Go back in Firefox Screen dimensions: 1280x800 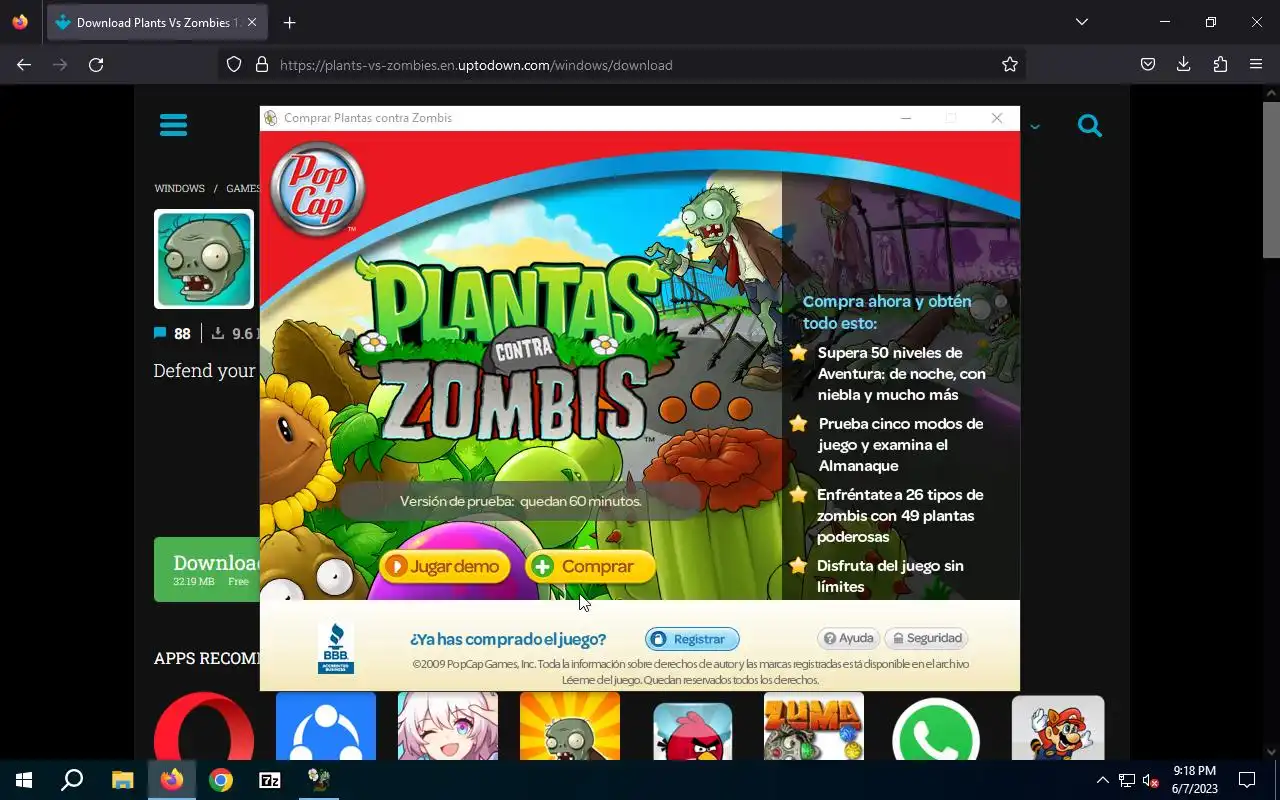(x=24, y=65)
